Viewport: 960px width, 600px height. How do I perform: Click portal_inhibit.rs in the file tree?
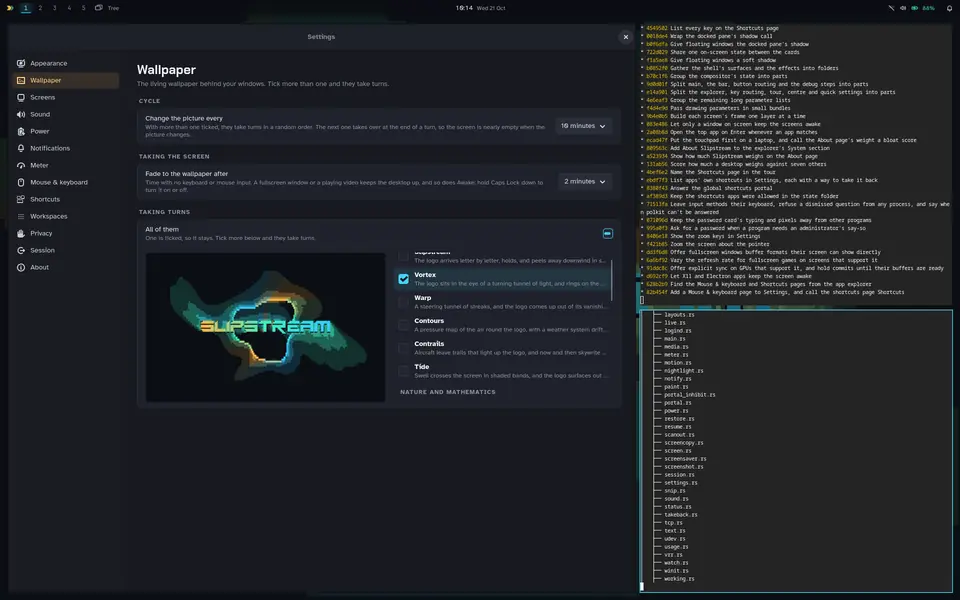(689, 395)
